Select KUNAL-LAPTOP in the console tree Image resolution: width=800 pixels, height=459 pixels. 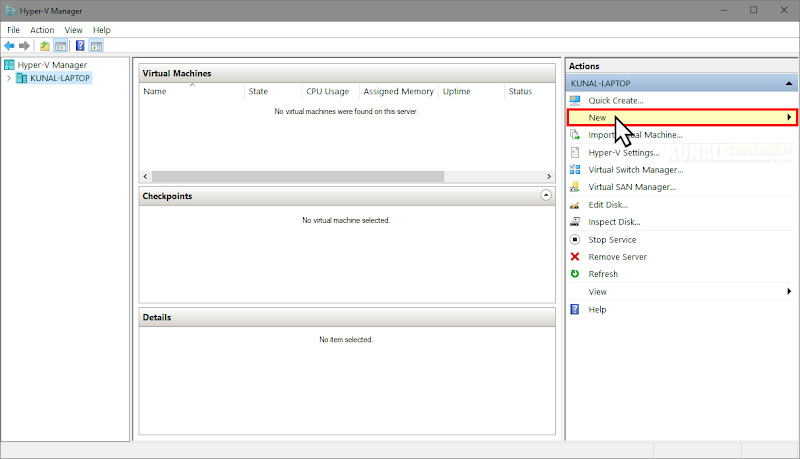(60, 78)
